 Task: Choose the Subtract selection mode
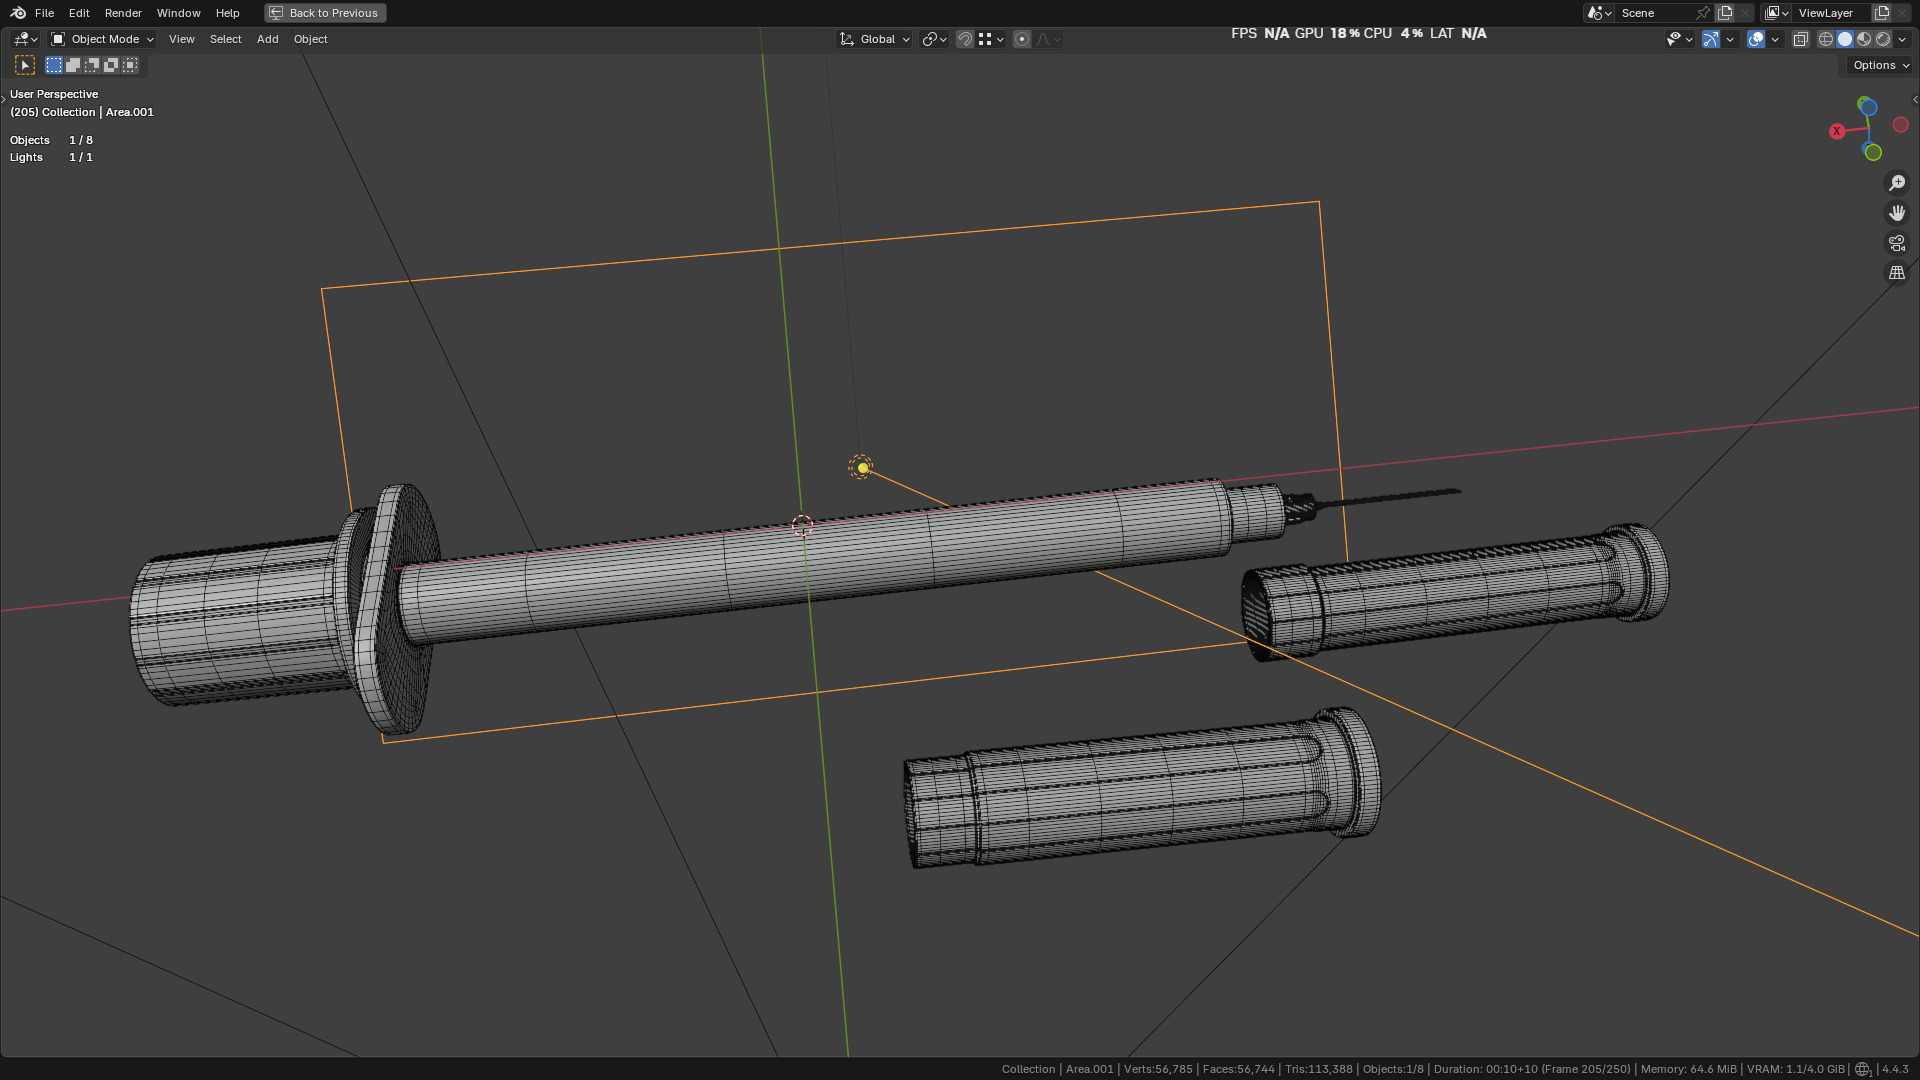(92, 65)
